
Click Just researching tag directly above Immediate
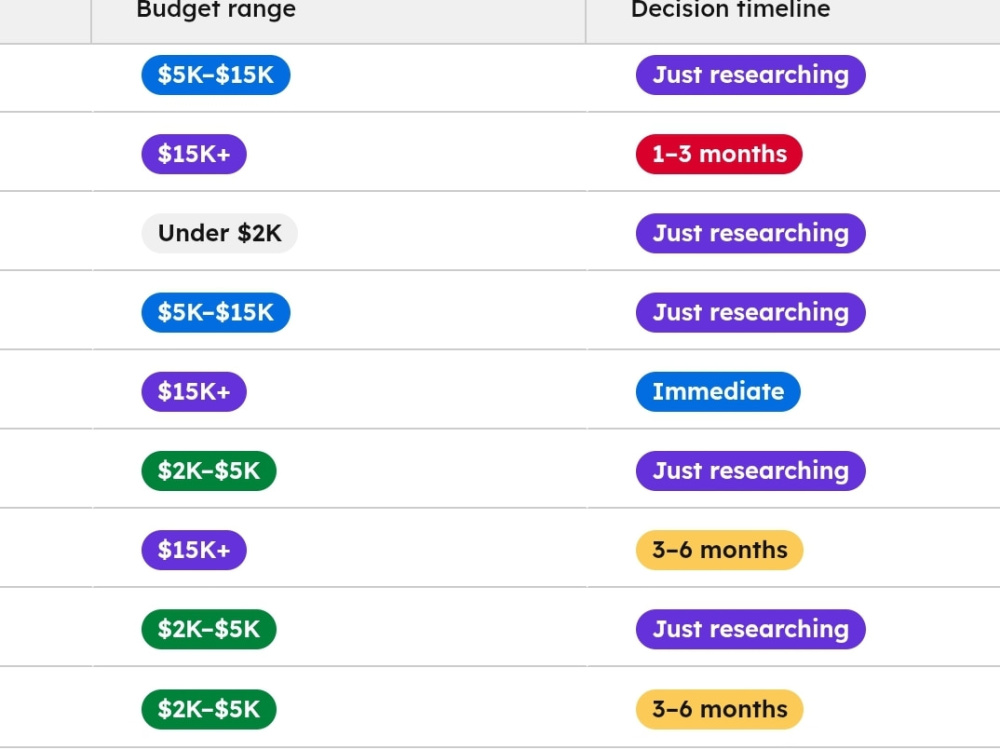coord(751,312)
